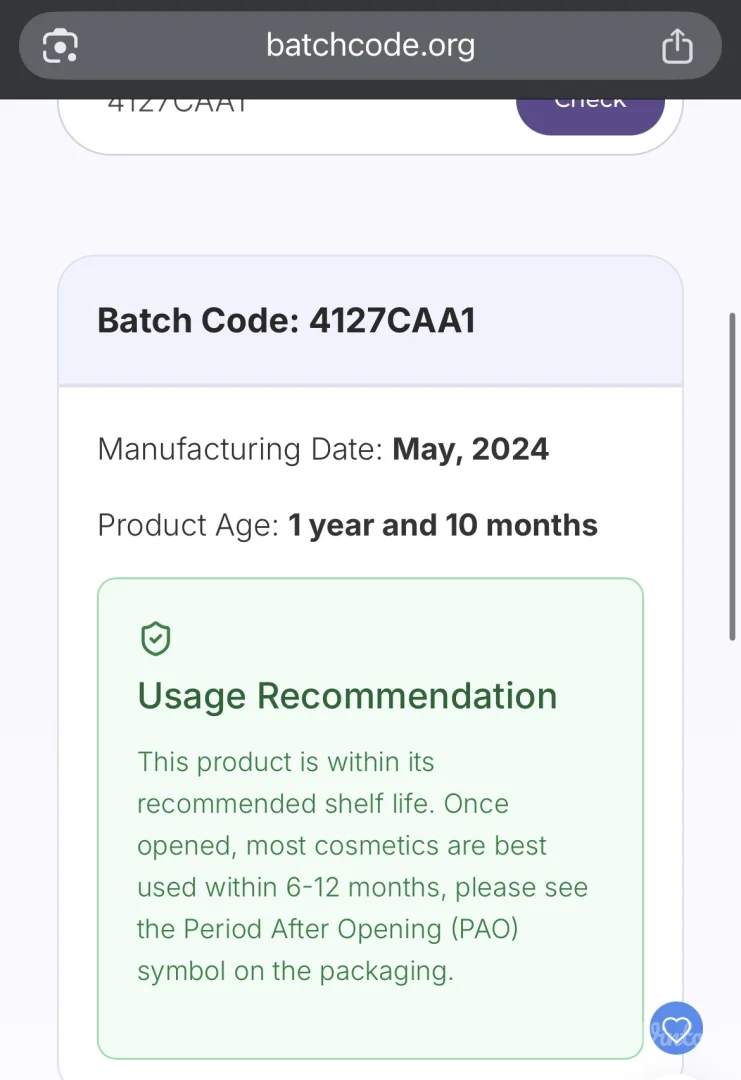Click "symbol on the packaging." line
Screen dimensions: 741x1080
coord(295,971)
